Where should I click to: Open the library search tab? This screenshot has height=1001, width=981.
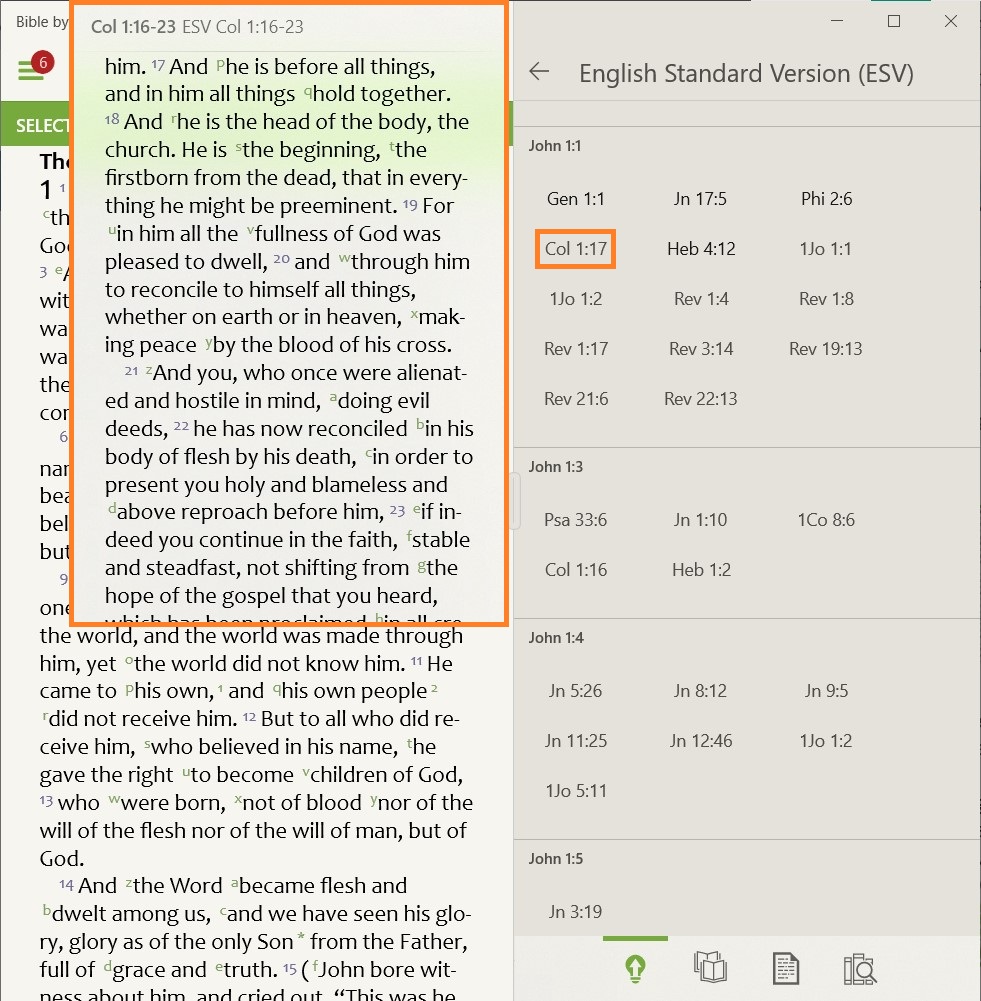click(860, 968)
